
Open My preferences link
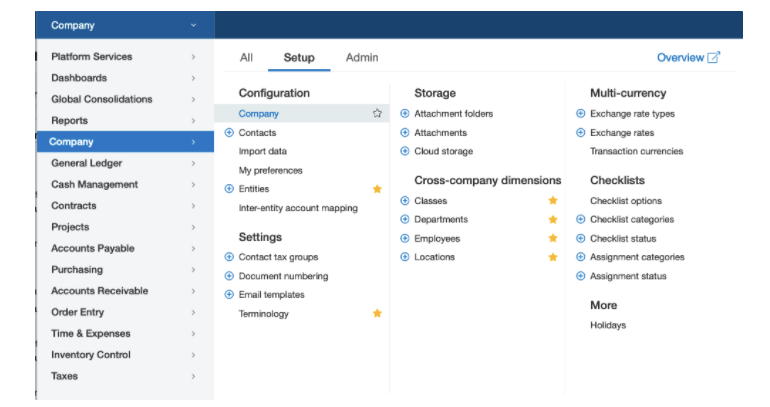tap(271, 170)
